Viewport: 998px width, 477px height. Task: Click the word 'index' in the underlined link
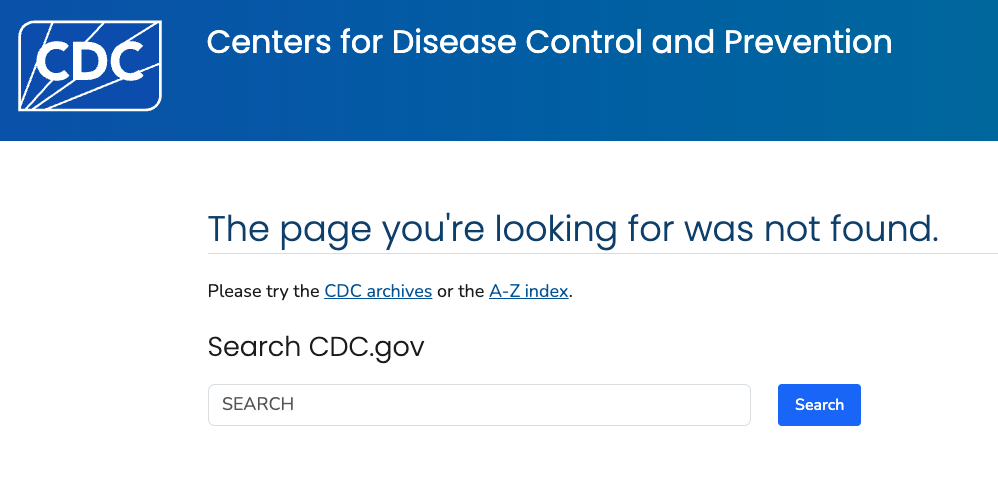coord(548,292)
